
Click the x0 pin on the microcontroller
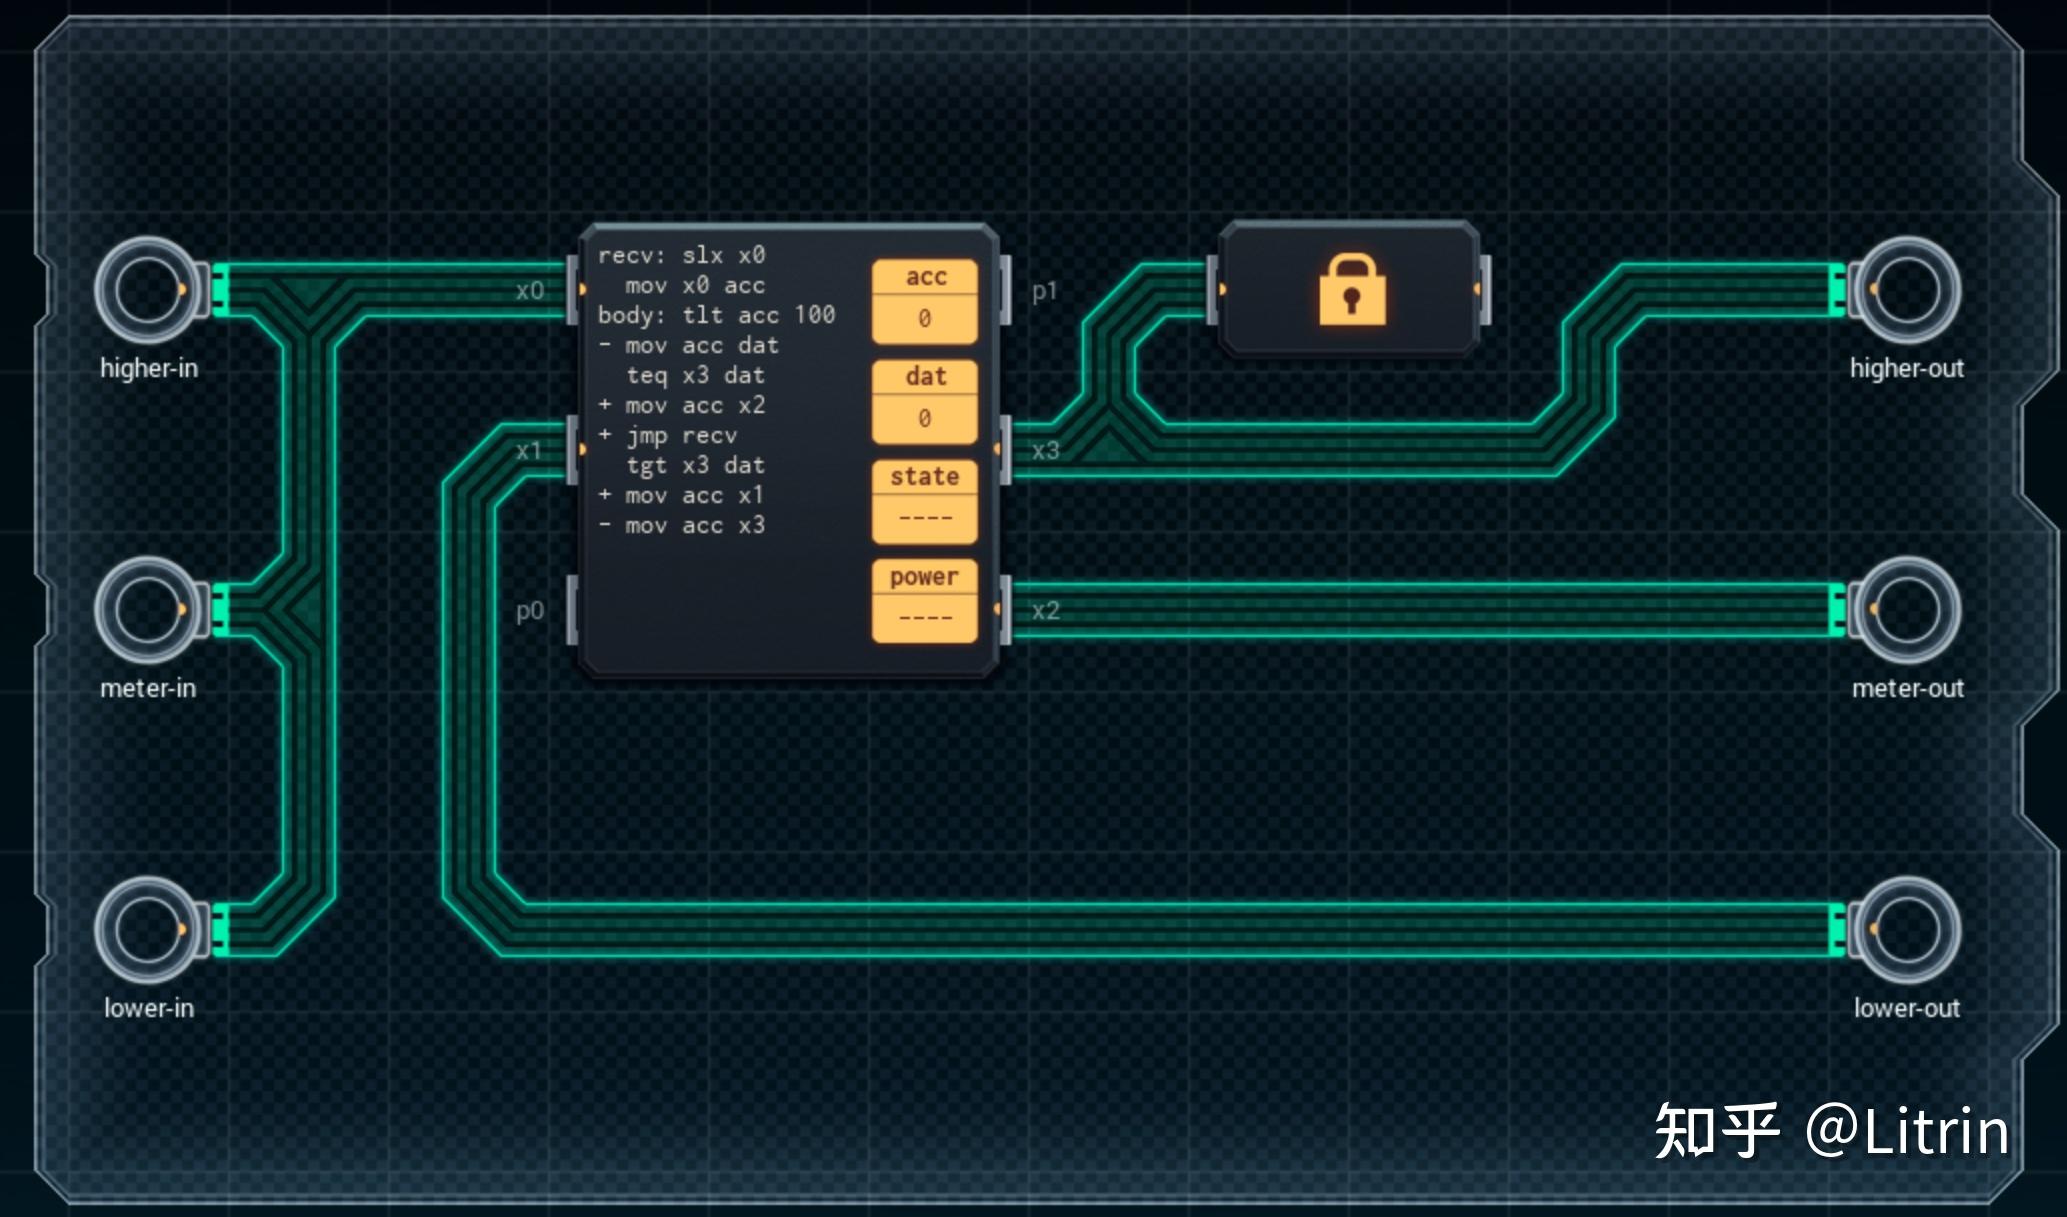click(573, 290)
